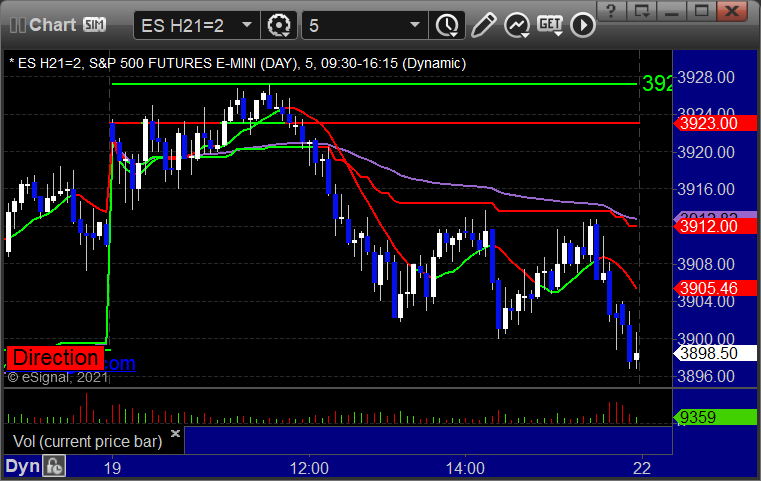Click the 12:00 time axis label
761x481 pixels.
coord(309,468)
